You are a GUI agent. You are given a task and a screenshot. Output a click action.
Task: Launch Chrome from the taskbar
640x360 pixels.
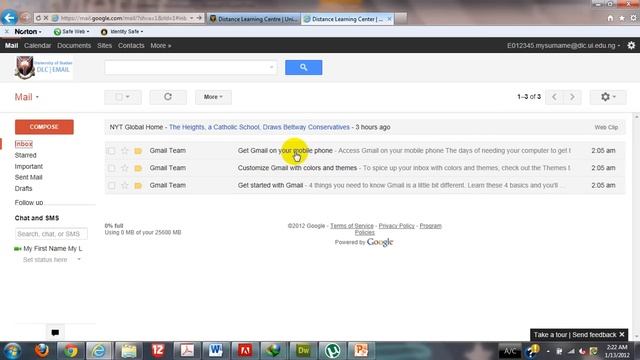tap(70, 351)
